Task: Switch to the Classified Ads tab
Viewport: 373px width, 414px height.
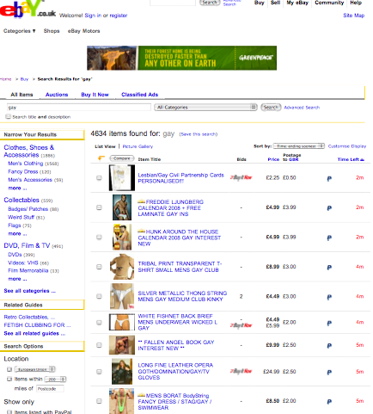Action: (x=140, y=95)
